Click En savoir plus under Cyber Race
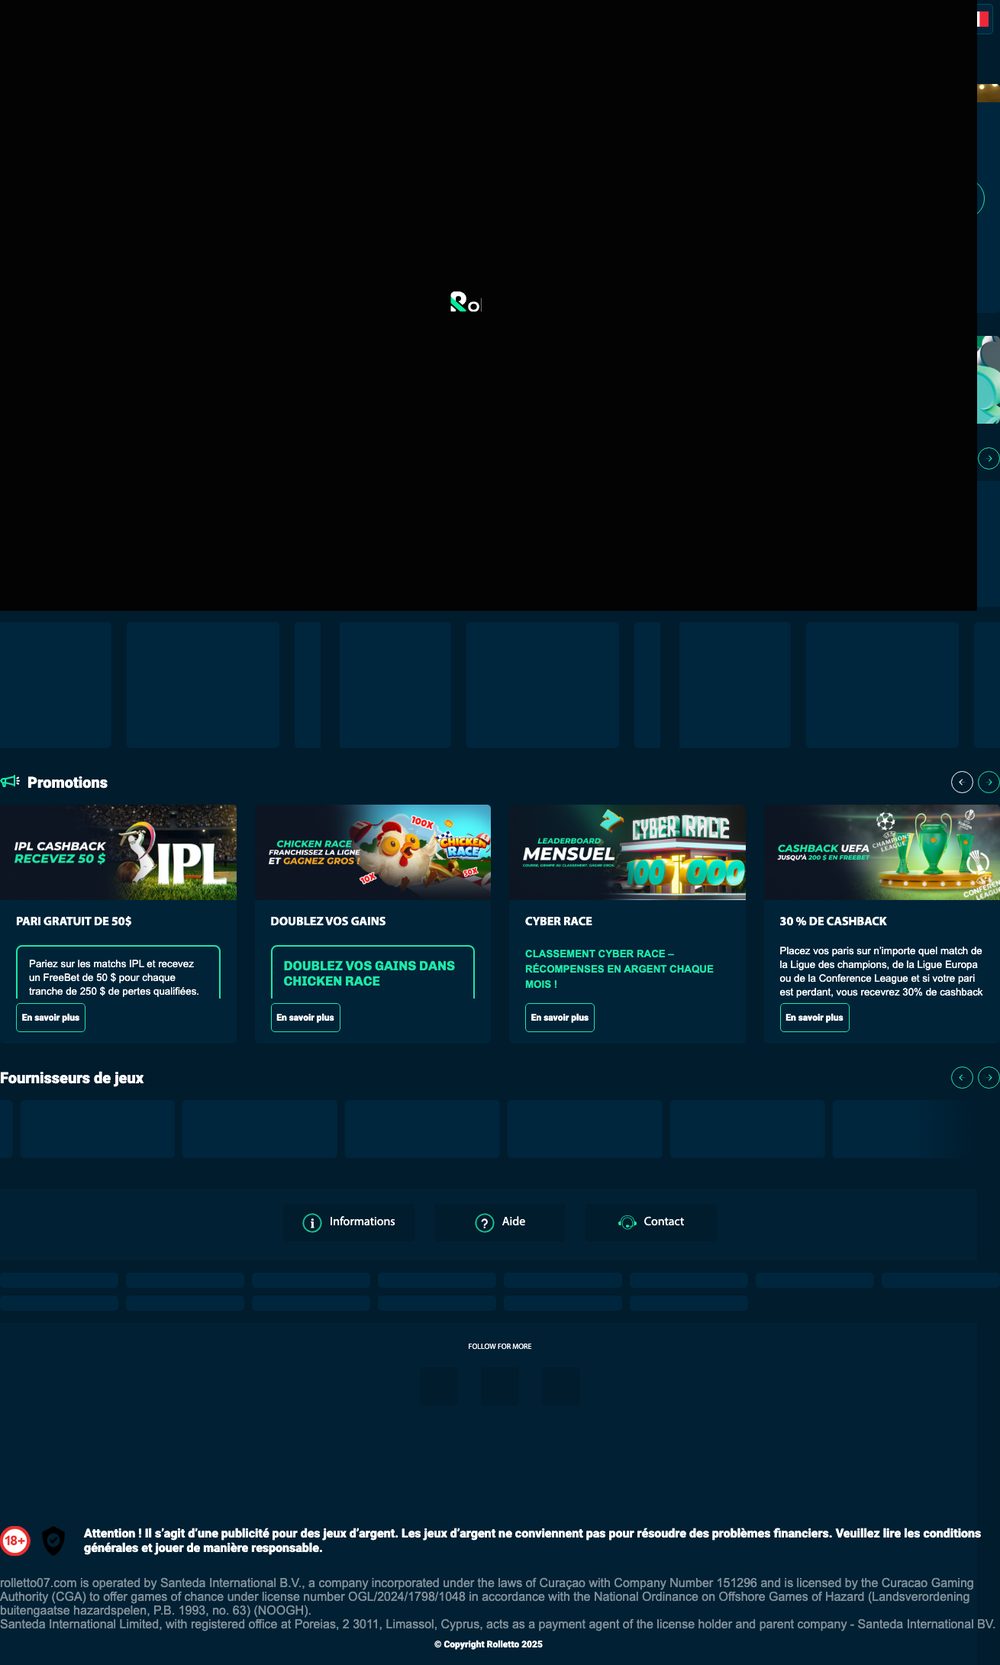 [560, 1017]
